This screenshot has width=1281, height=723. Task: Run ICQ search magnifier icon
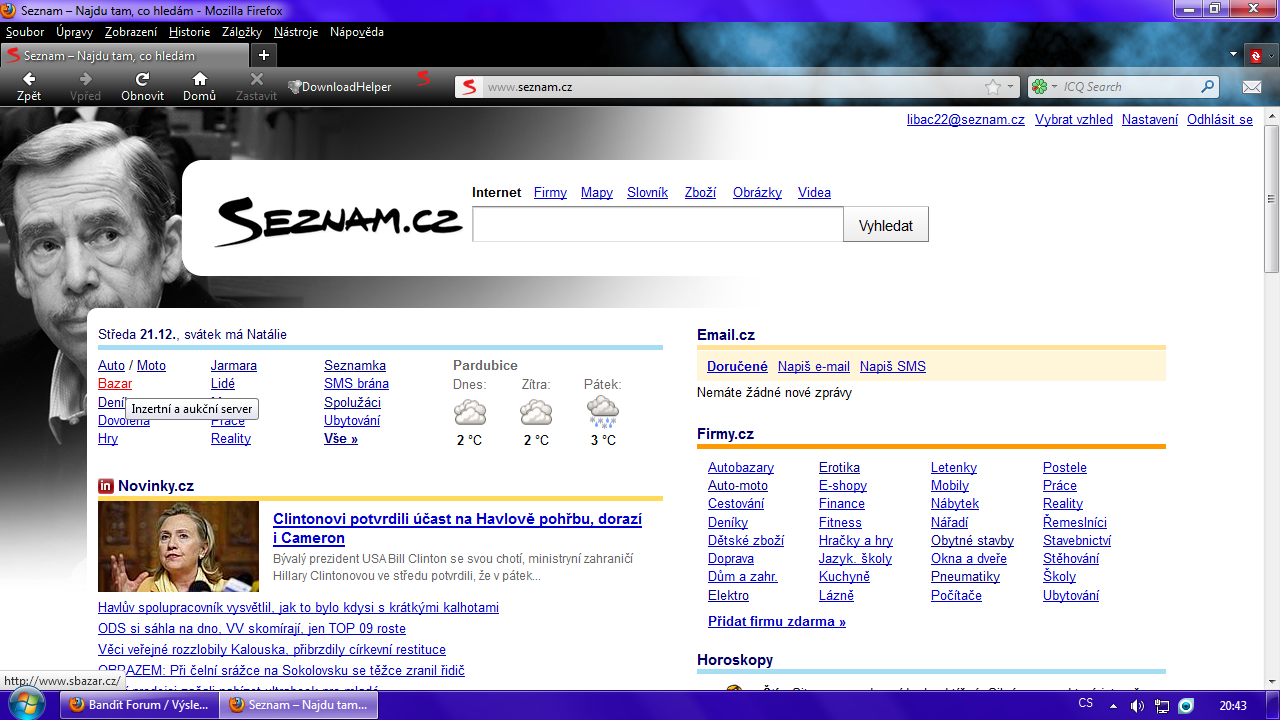pyautogui.click(x=1208, y=87)
